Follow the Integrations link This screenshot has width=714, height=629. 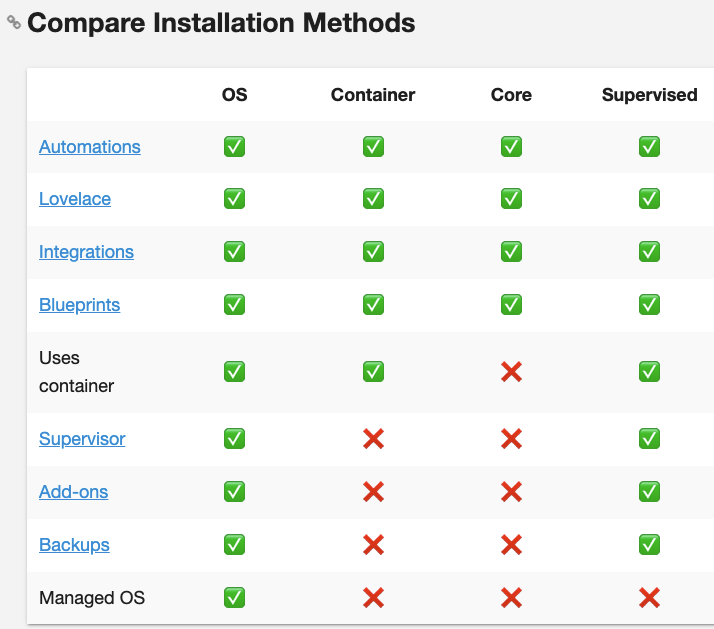[86, 252]
